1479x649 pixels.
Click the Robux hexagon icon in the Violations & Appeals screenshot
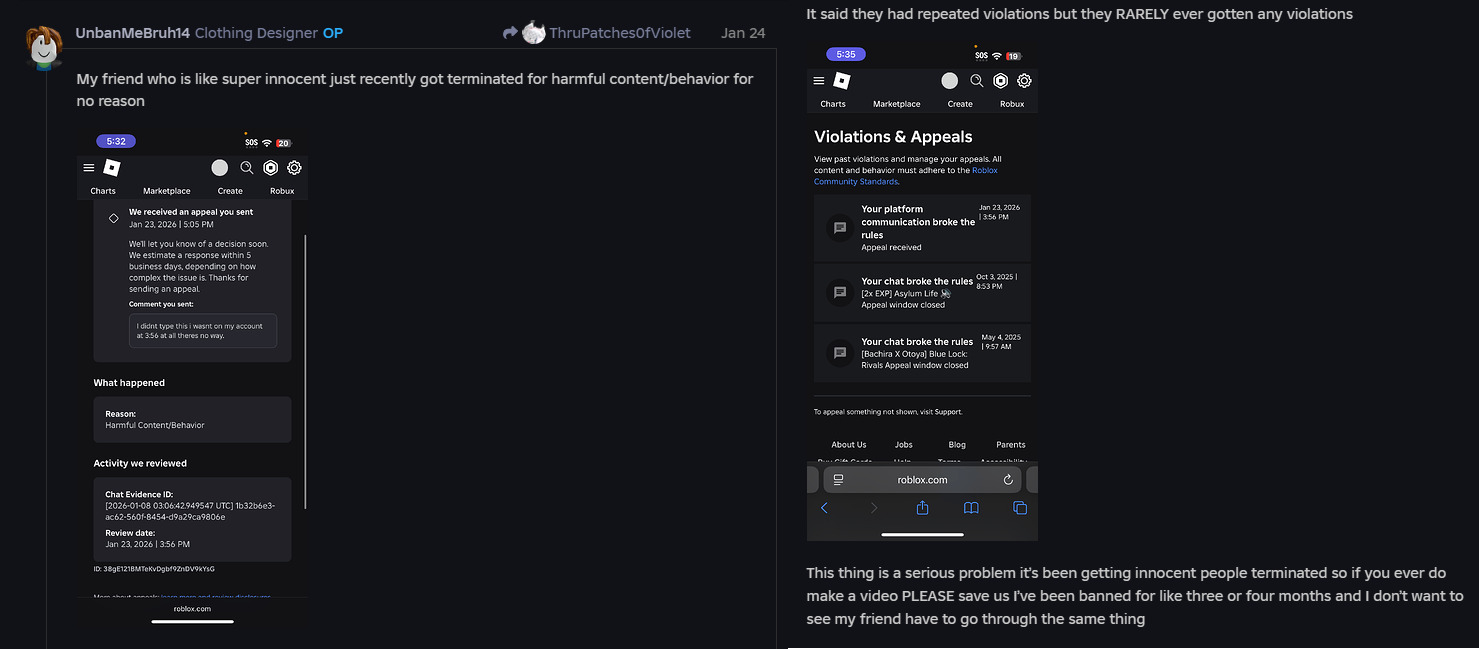1000,81
